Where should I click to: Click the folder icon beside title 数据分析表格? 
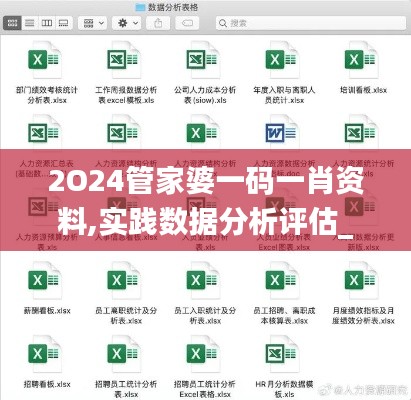point(140,7)
